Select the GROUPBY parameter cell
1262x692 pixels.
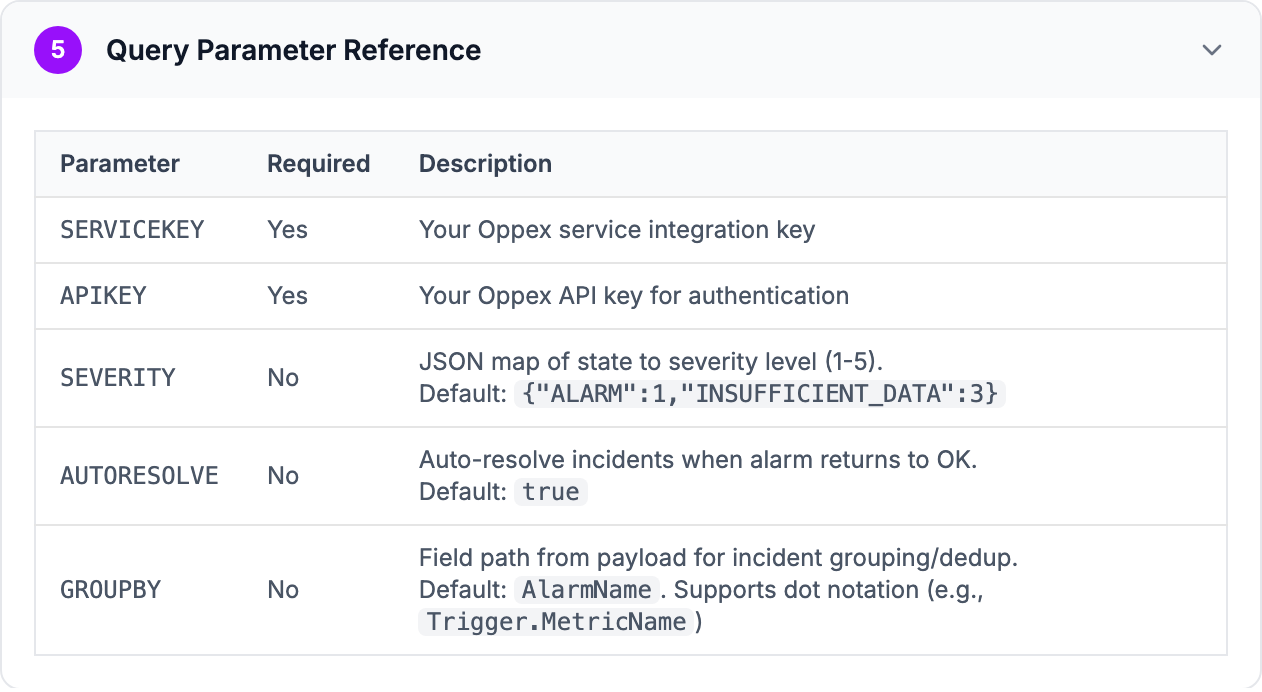tap(110, 590)
